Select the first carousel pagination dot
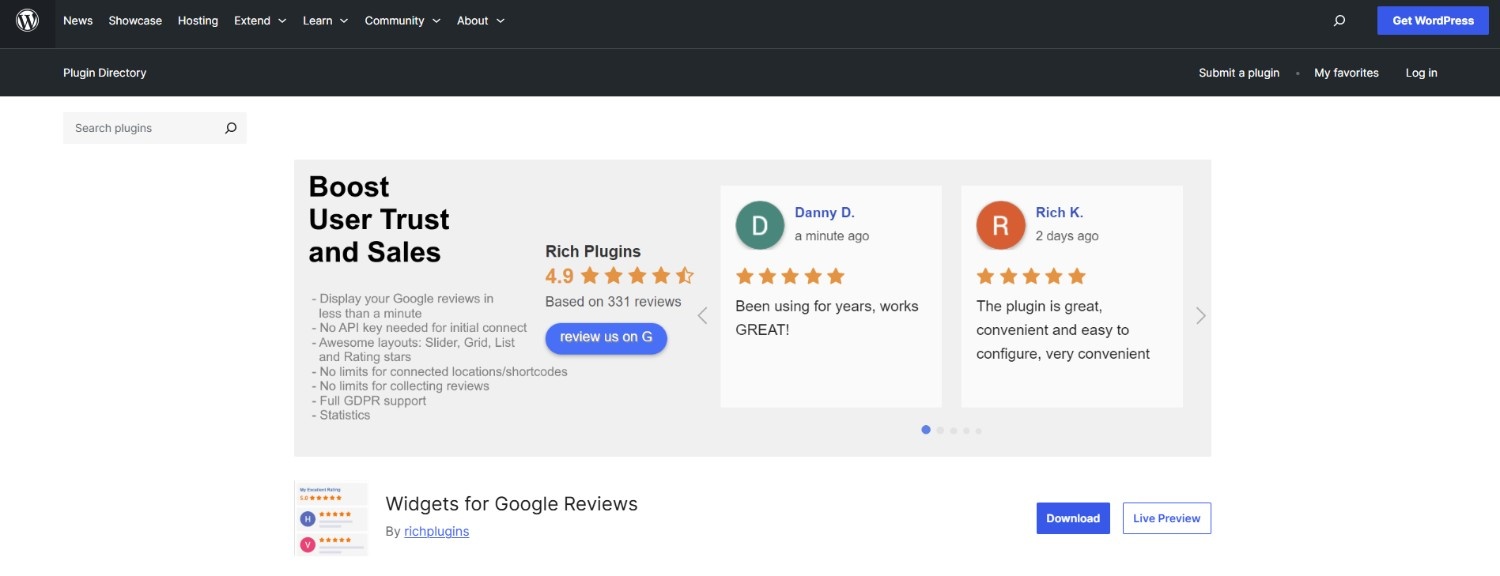Screen dimensions: 1500x576 pos(926,430)
